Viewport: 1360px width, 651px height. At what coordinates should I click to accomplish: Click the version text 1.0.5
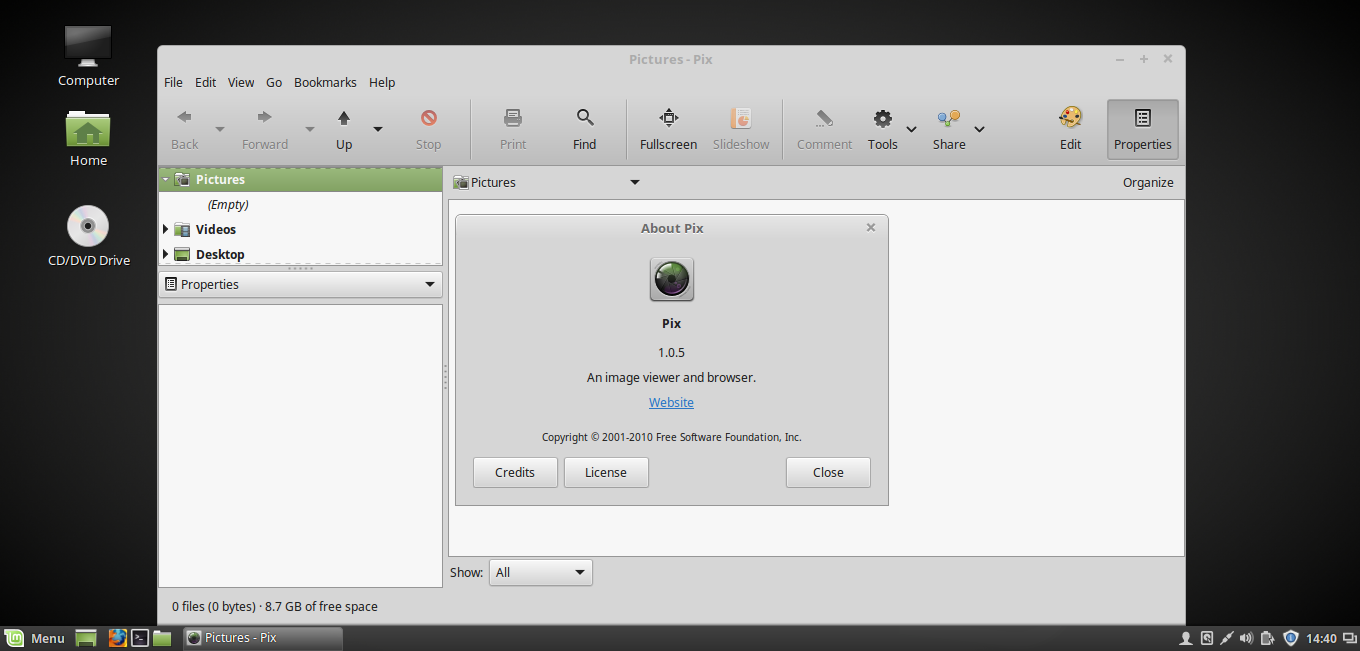click(671, 352)
